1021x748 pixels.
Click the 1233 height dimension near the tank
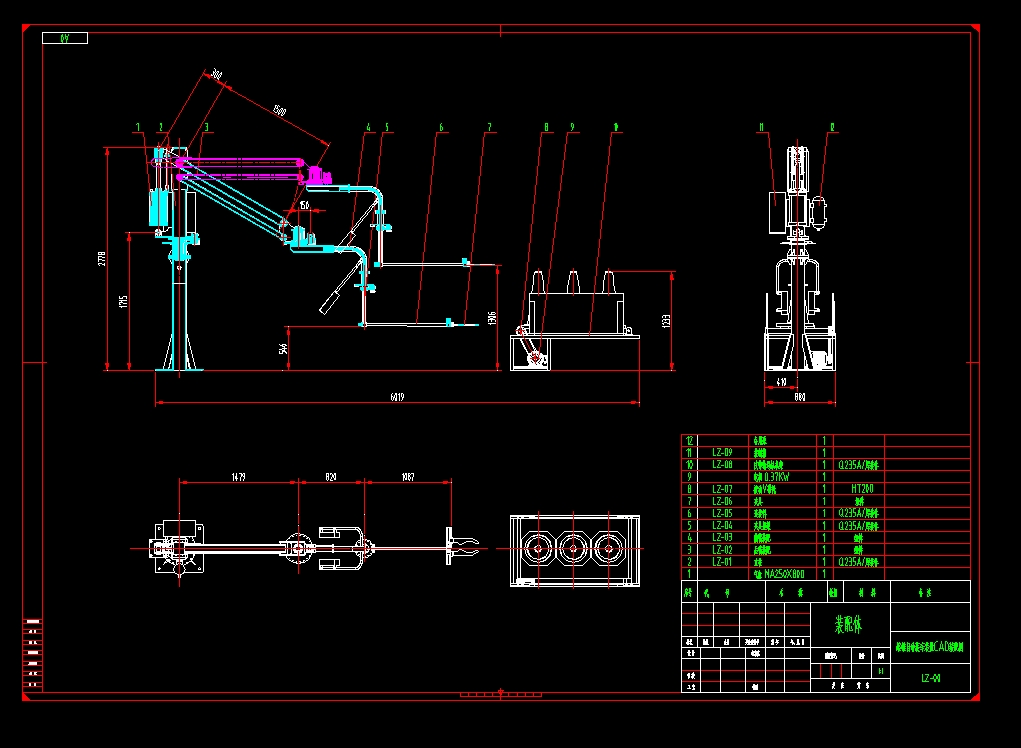[665, 321]
